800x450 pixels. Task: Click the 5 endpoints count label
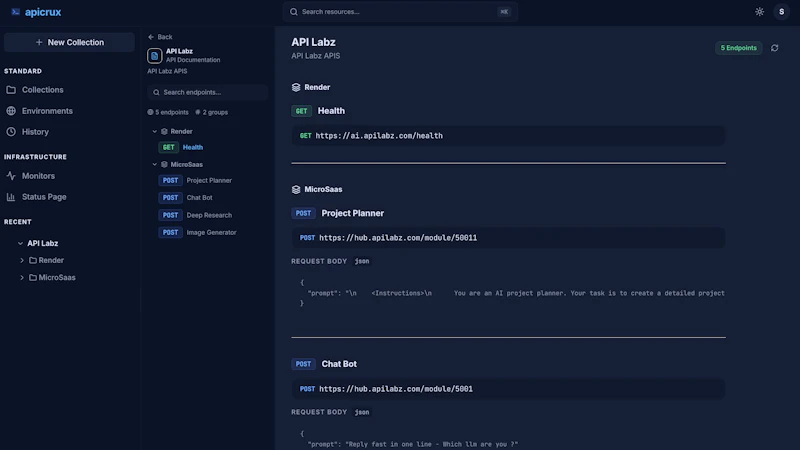(168, 112)
